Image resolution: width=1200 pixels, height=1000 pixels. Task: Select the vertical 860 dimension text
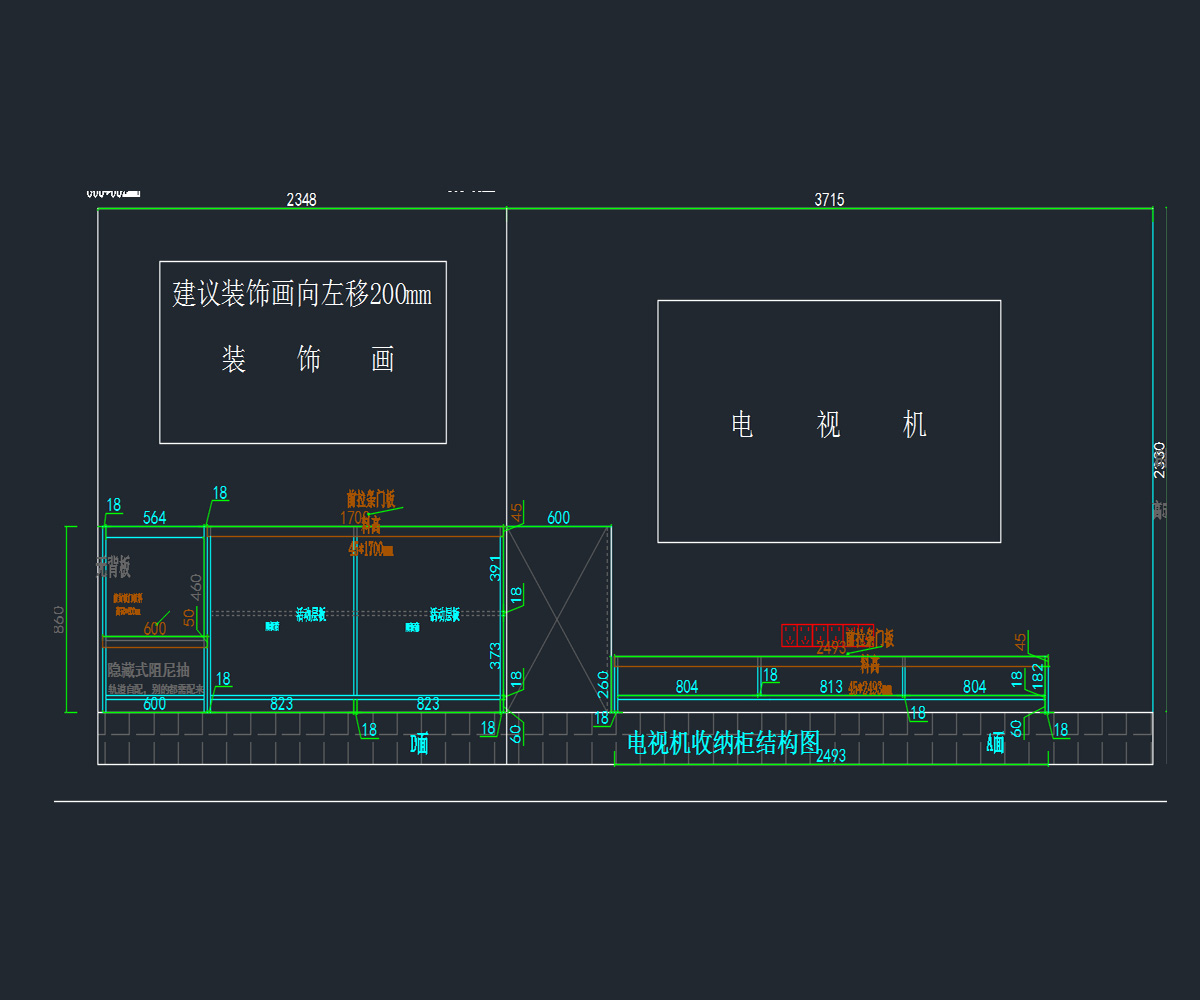coord(59,620)
